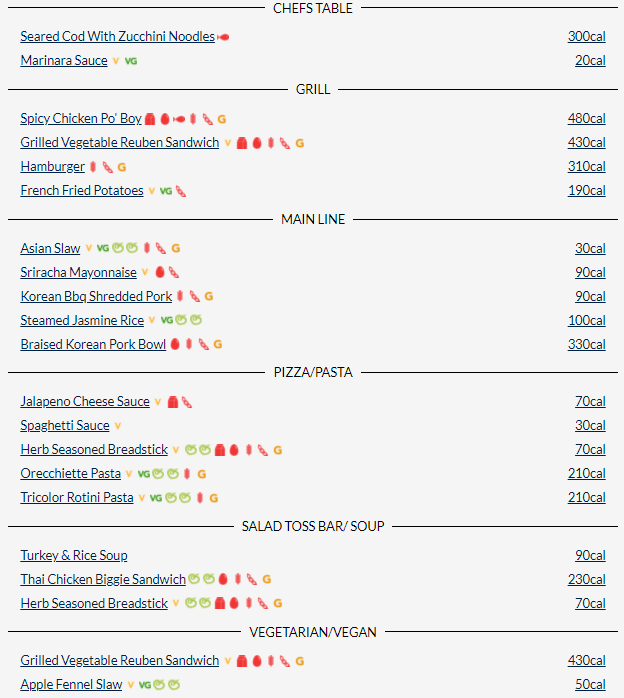Click the gluten G icon beside Tricolor Rotini Pasta
Screen dimensions: 624x698
(x=214, y=498)
